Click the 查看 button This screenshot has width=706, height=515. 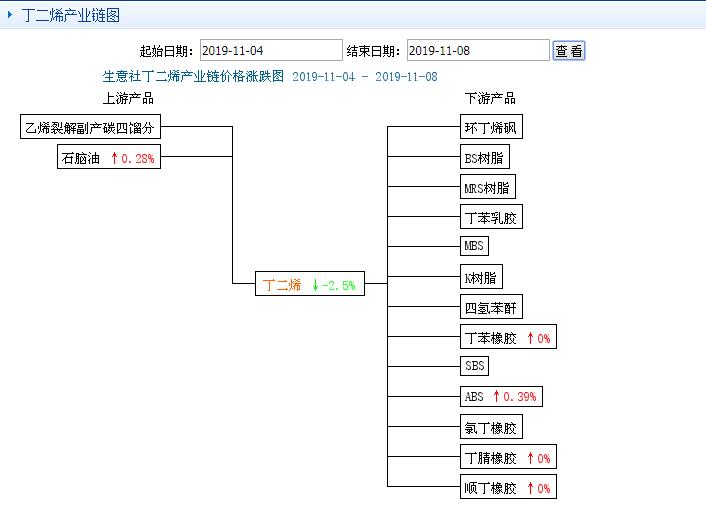tap(569, 50)
